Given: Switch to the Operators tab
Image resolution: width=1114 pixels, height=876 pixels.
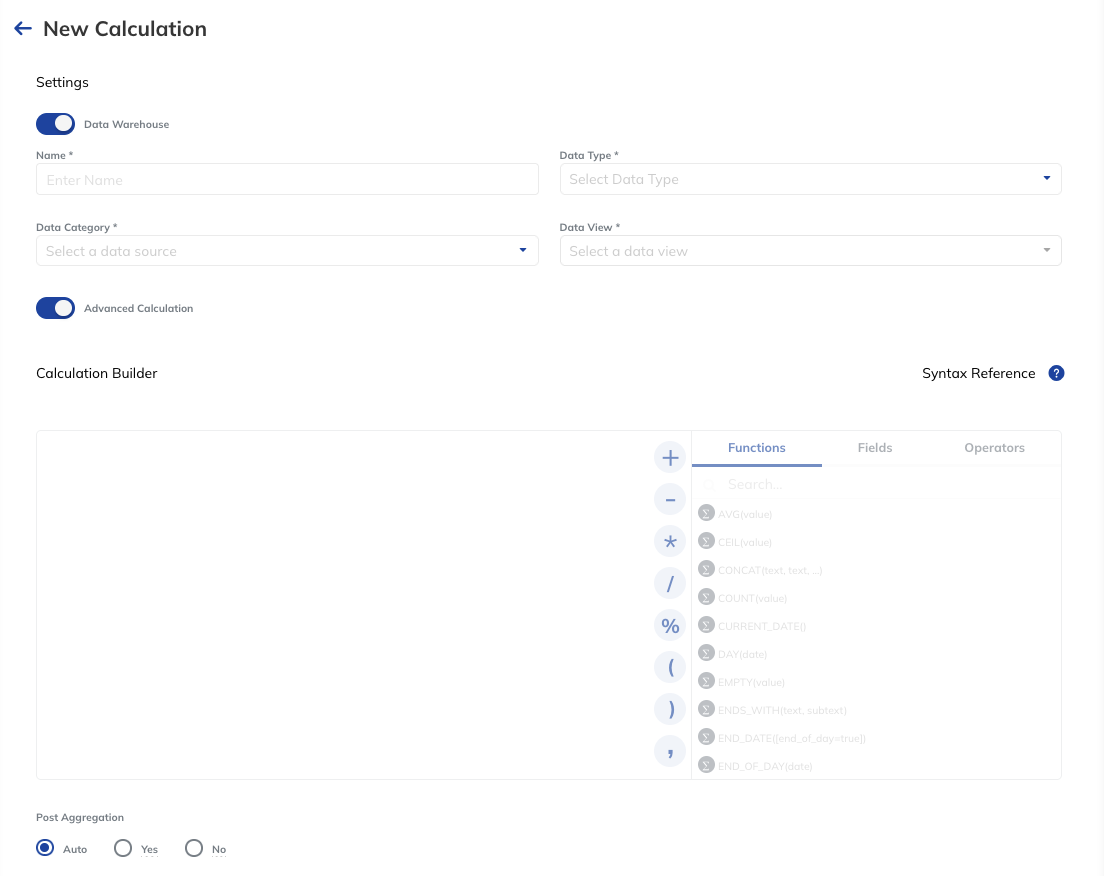Looking at the screenshot, I should 994,447.
